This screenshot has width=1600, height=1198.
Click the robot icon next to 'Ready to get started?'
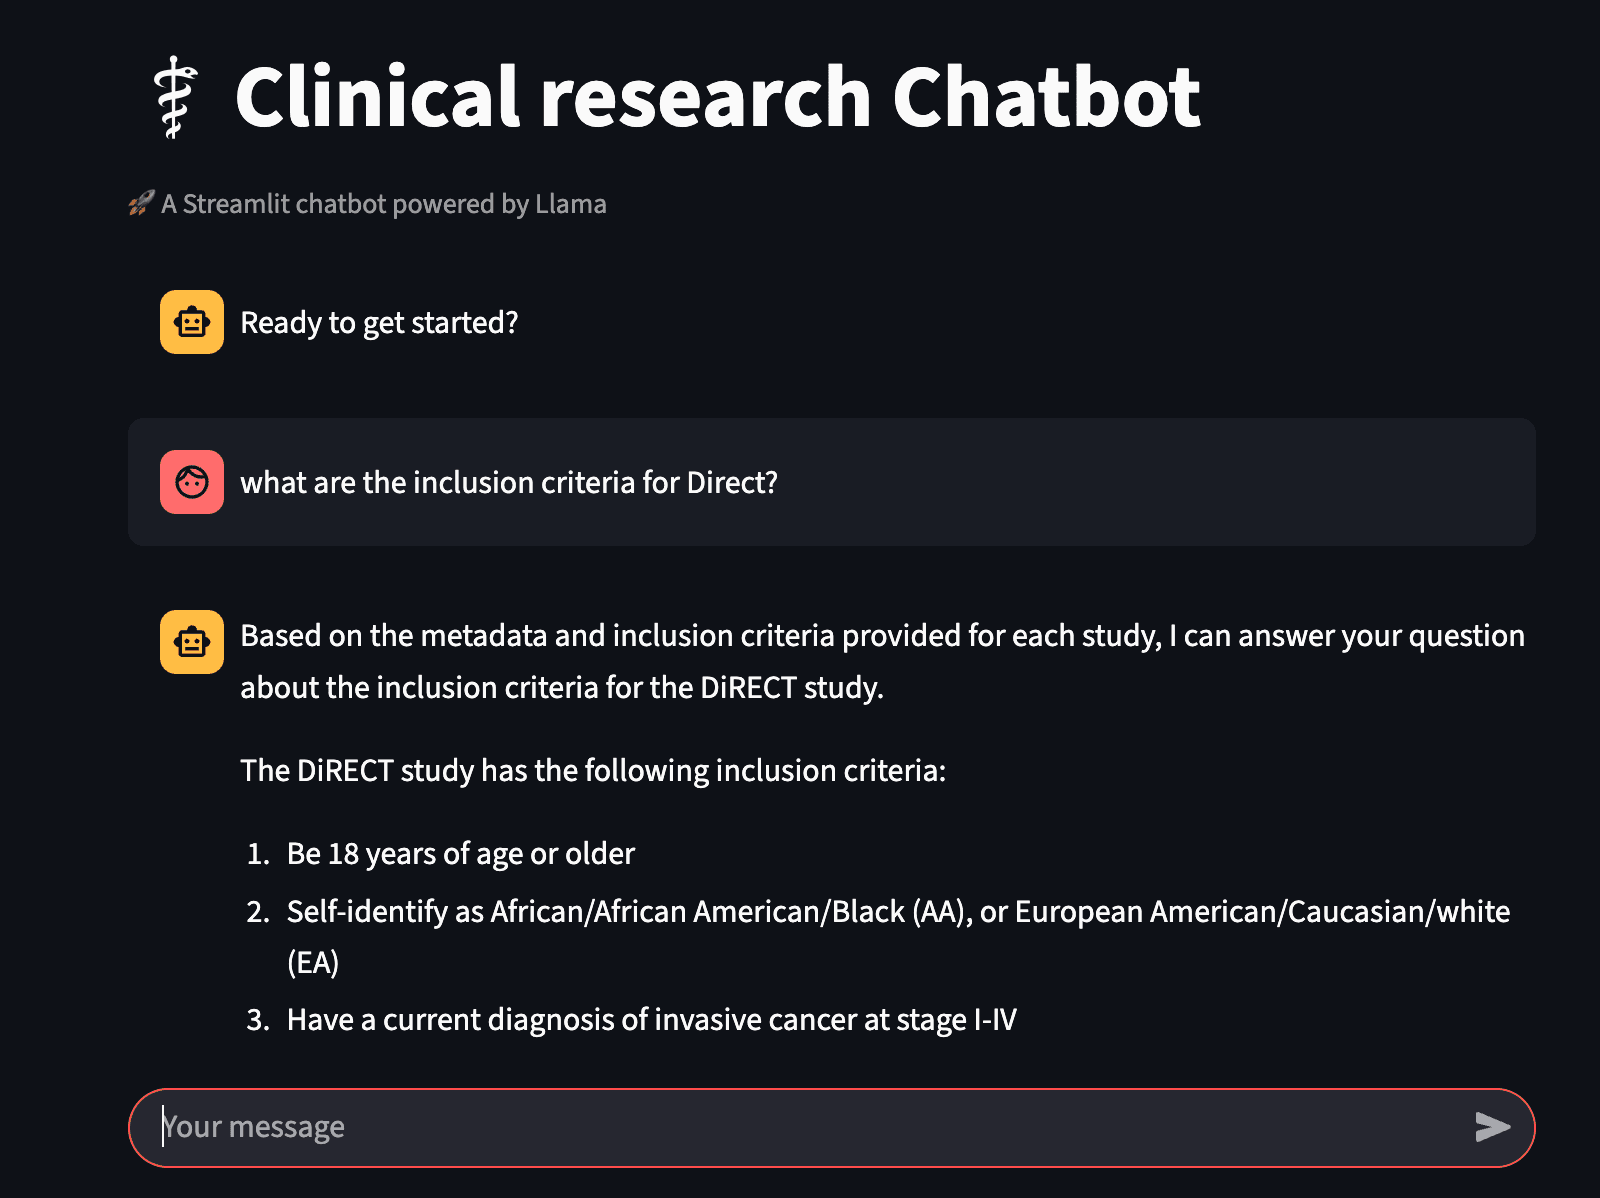pos(191,322)
